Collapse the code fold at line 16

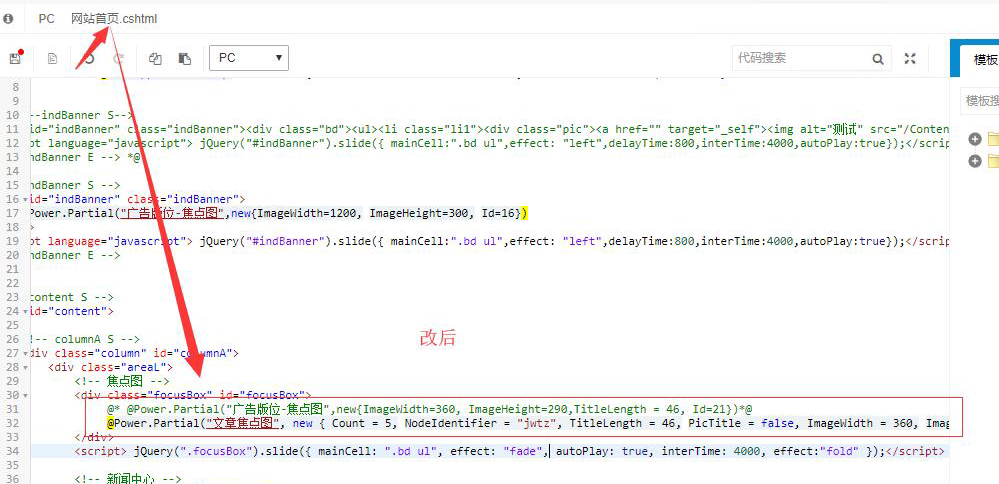tap(26, 199)
